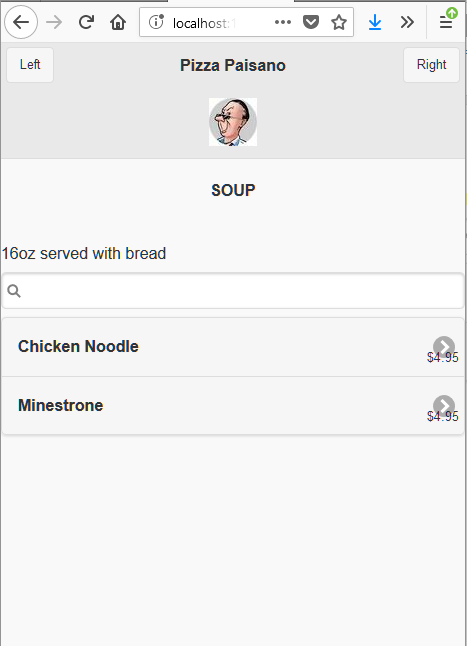Bookmark this page with the star
The width and height of the screenshot is (467, 646).
coord(339,22)
